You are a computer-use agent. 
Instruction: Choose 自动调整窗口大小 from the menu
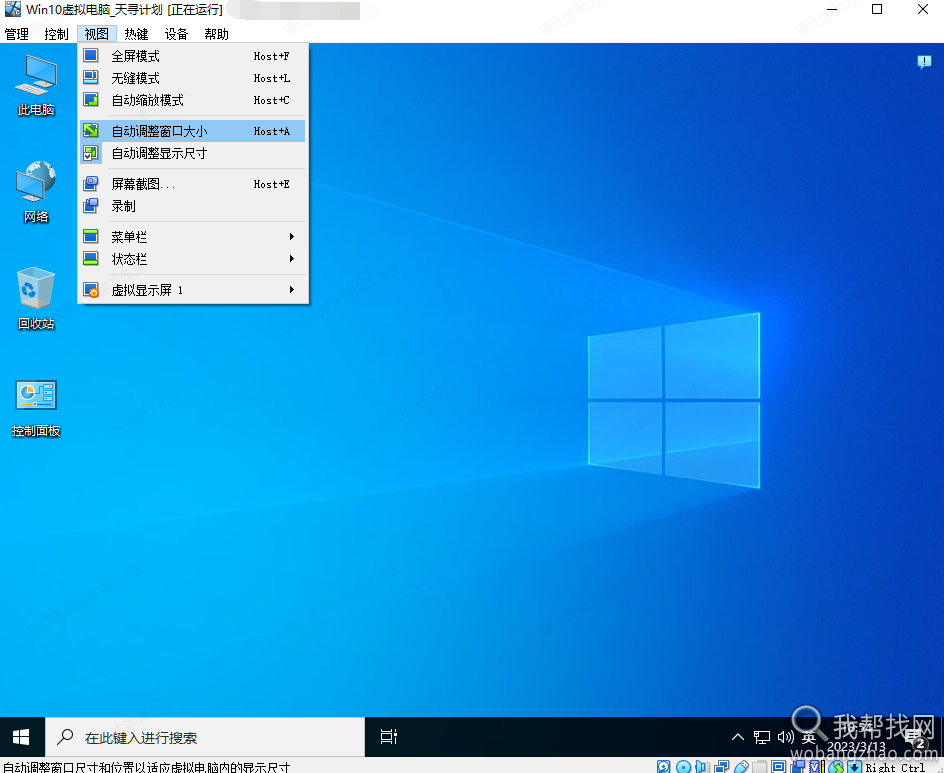[193, 131]
